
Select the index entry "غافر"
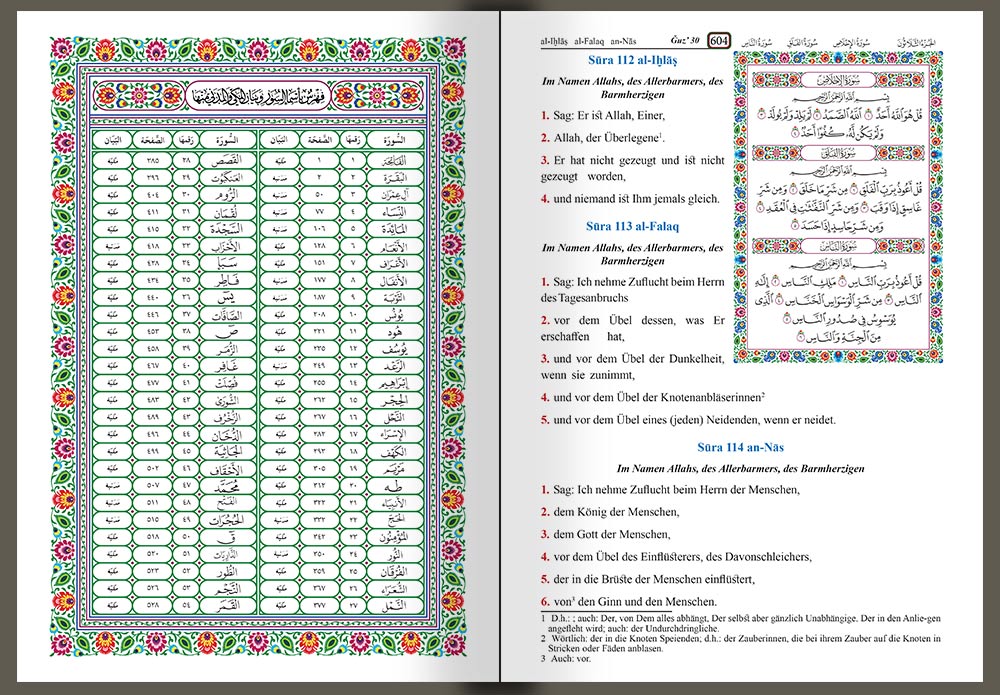pyautogui.click(x=226, y=367)
